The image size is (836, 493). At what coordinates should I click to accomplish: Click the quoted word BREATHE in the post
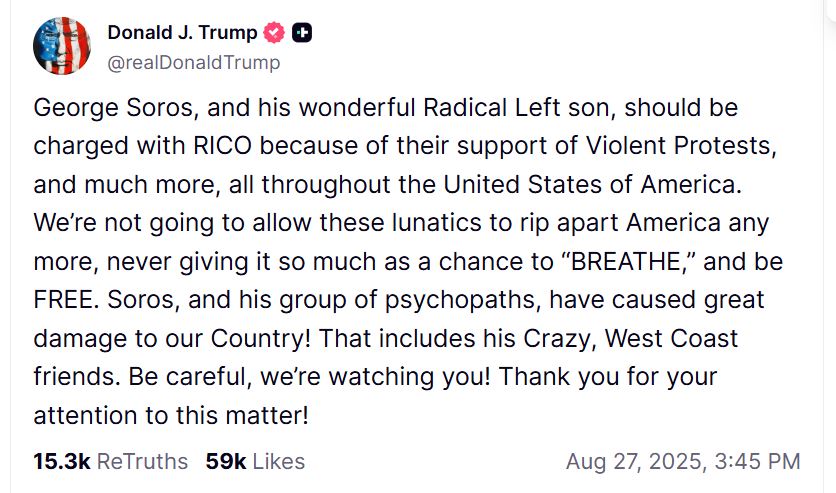[626, 262]
